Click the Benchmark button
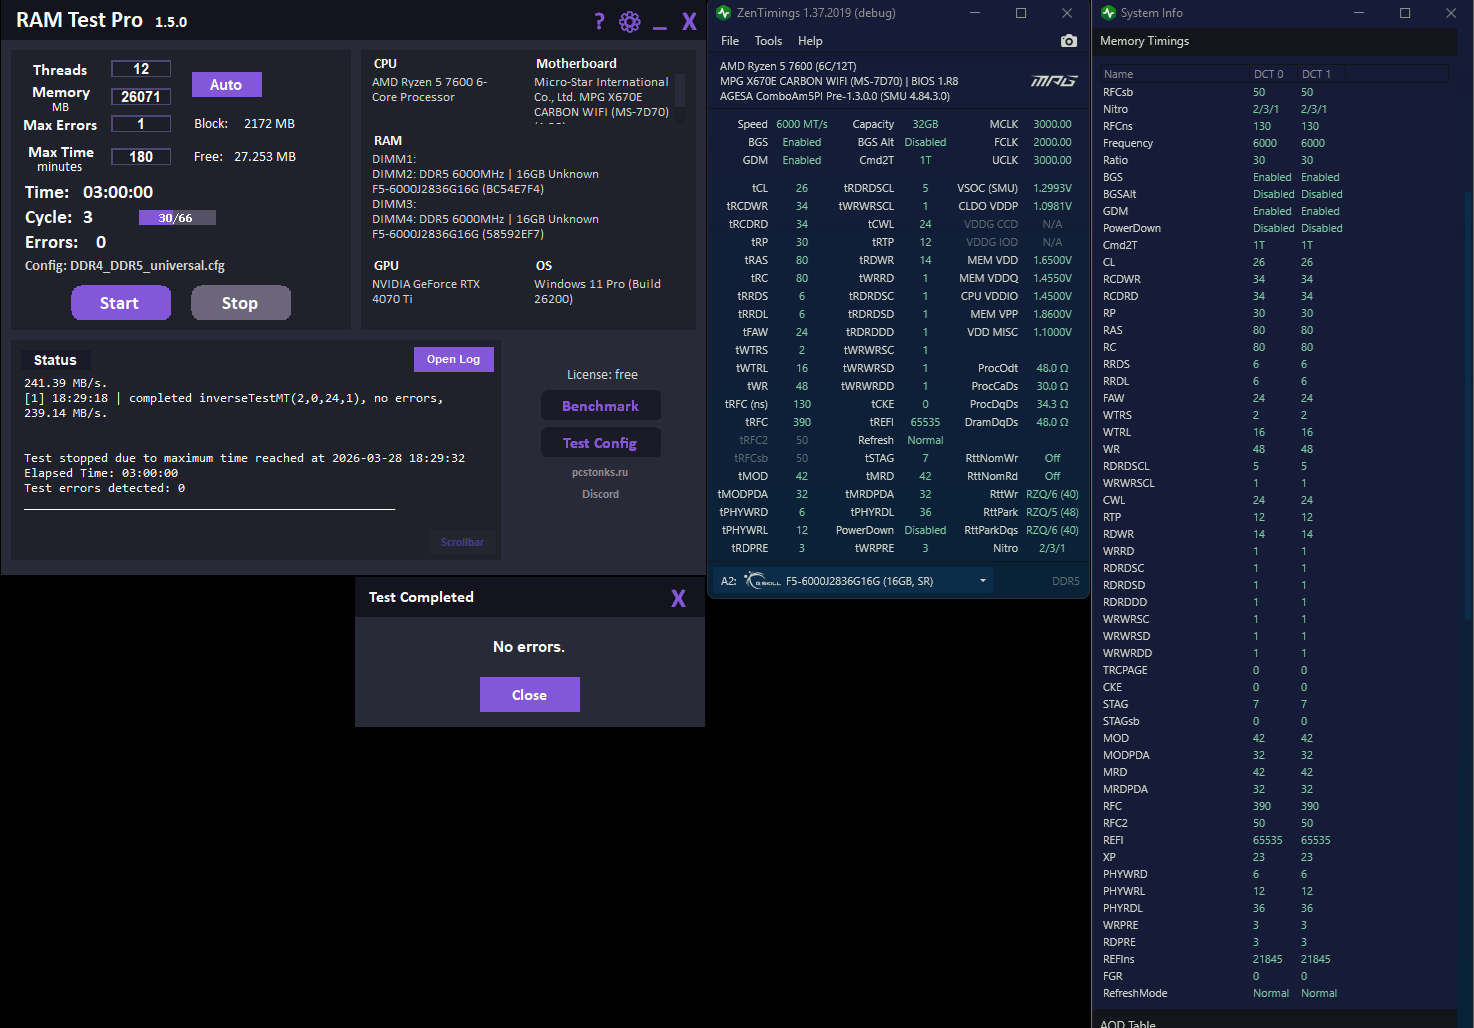Image resolution: width=1474 pixels, height=1028 pixels. click(x=600, y=406)
